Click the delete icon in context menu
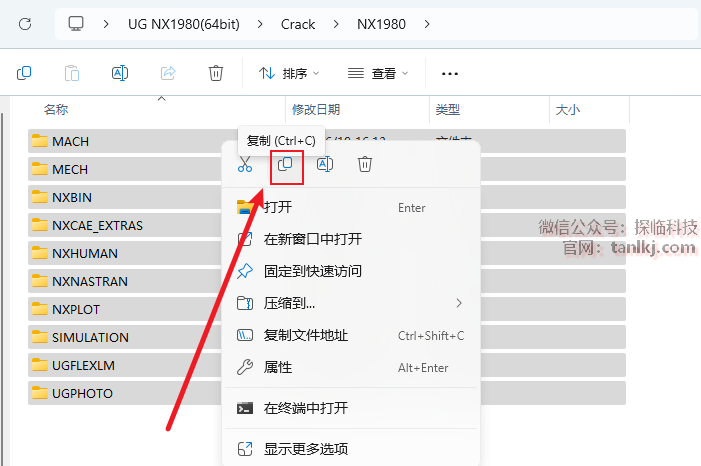This screenshot has width=701, height=466. click(x=365, y=164)
